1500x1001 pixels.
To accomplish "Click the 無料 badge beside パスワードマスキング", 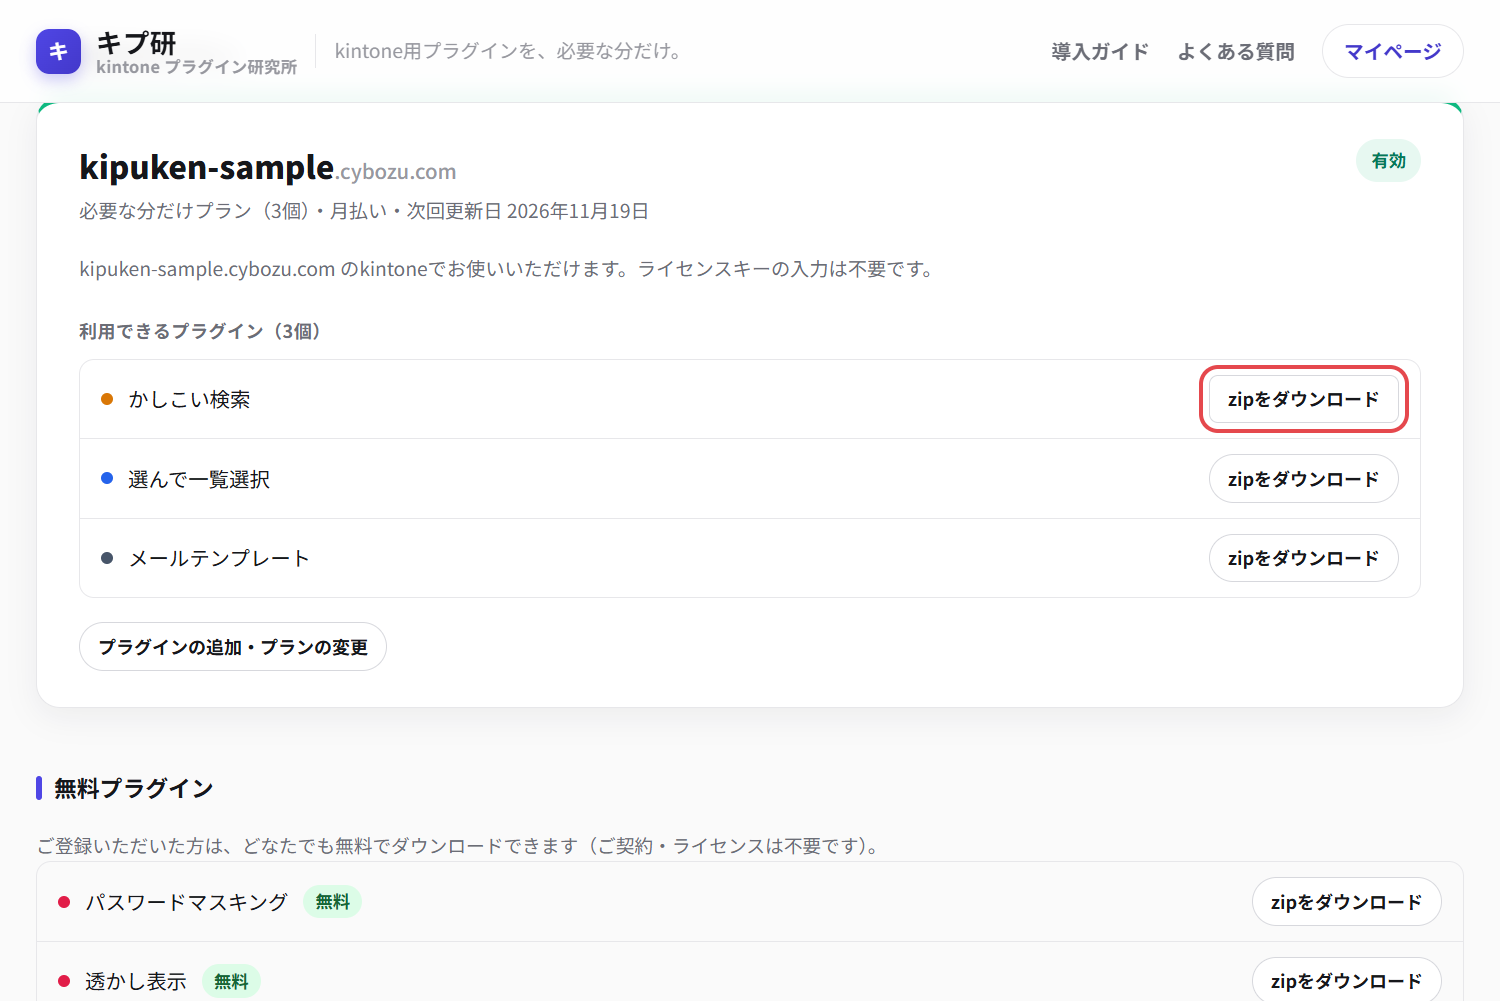I will click(332, 902).
